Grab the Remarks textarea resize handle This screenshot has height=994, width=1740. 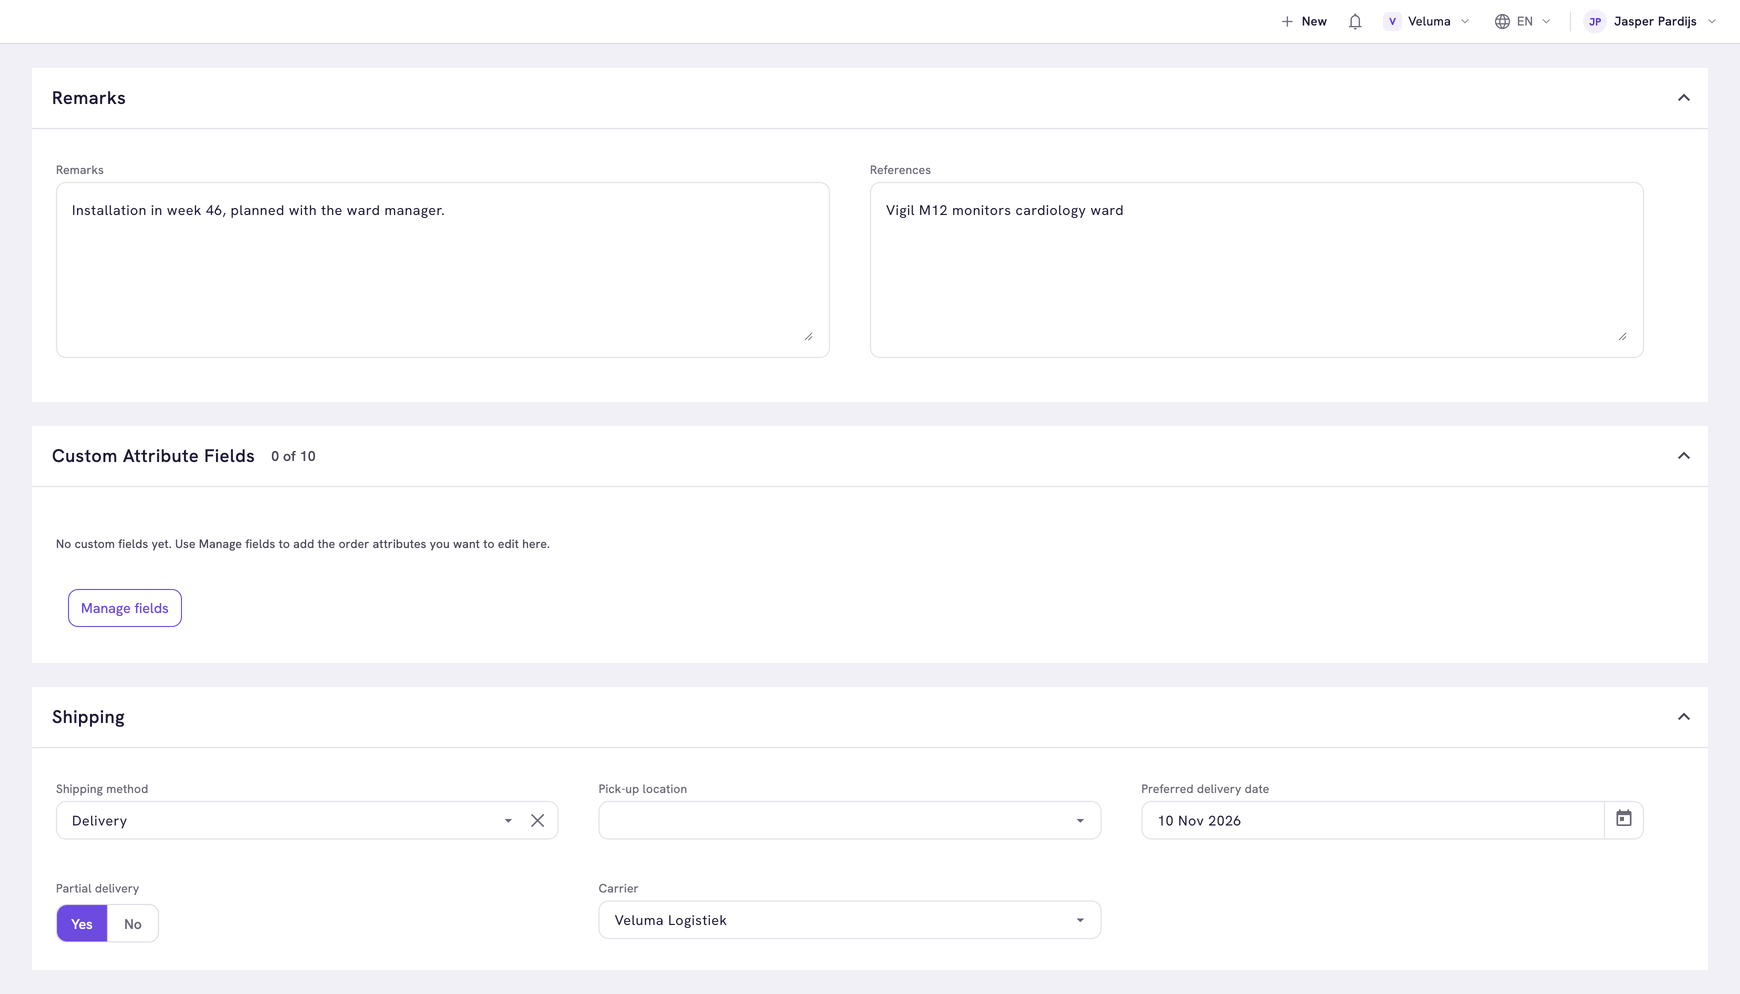click(x=808, y=336)
